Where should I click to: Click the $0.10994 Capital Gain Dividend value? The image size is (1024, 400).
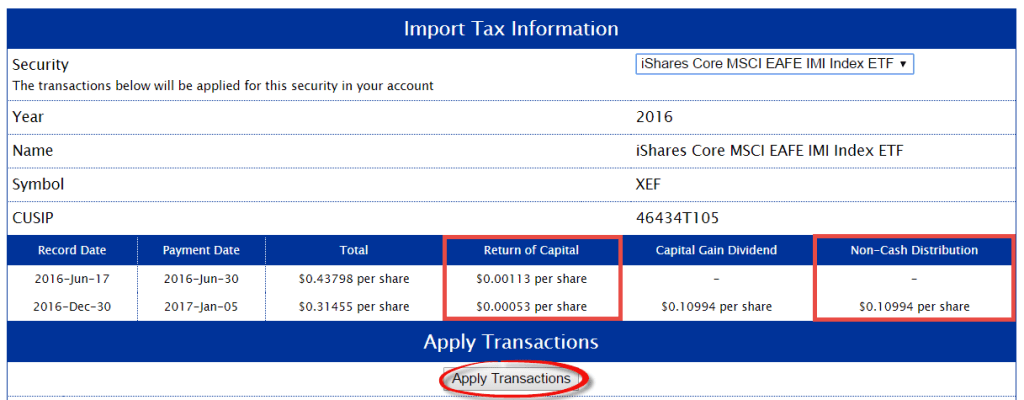[x=717, y=306]
